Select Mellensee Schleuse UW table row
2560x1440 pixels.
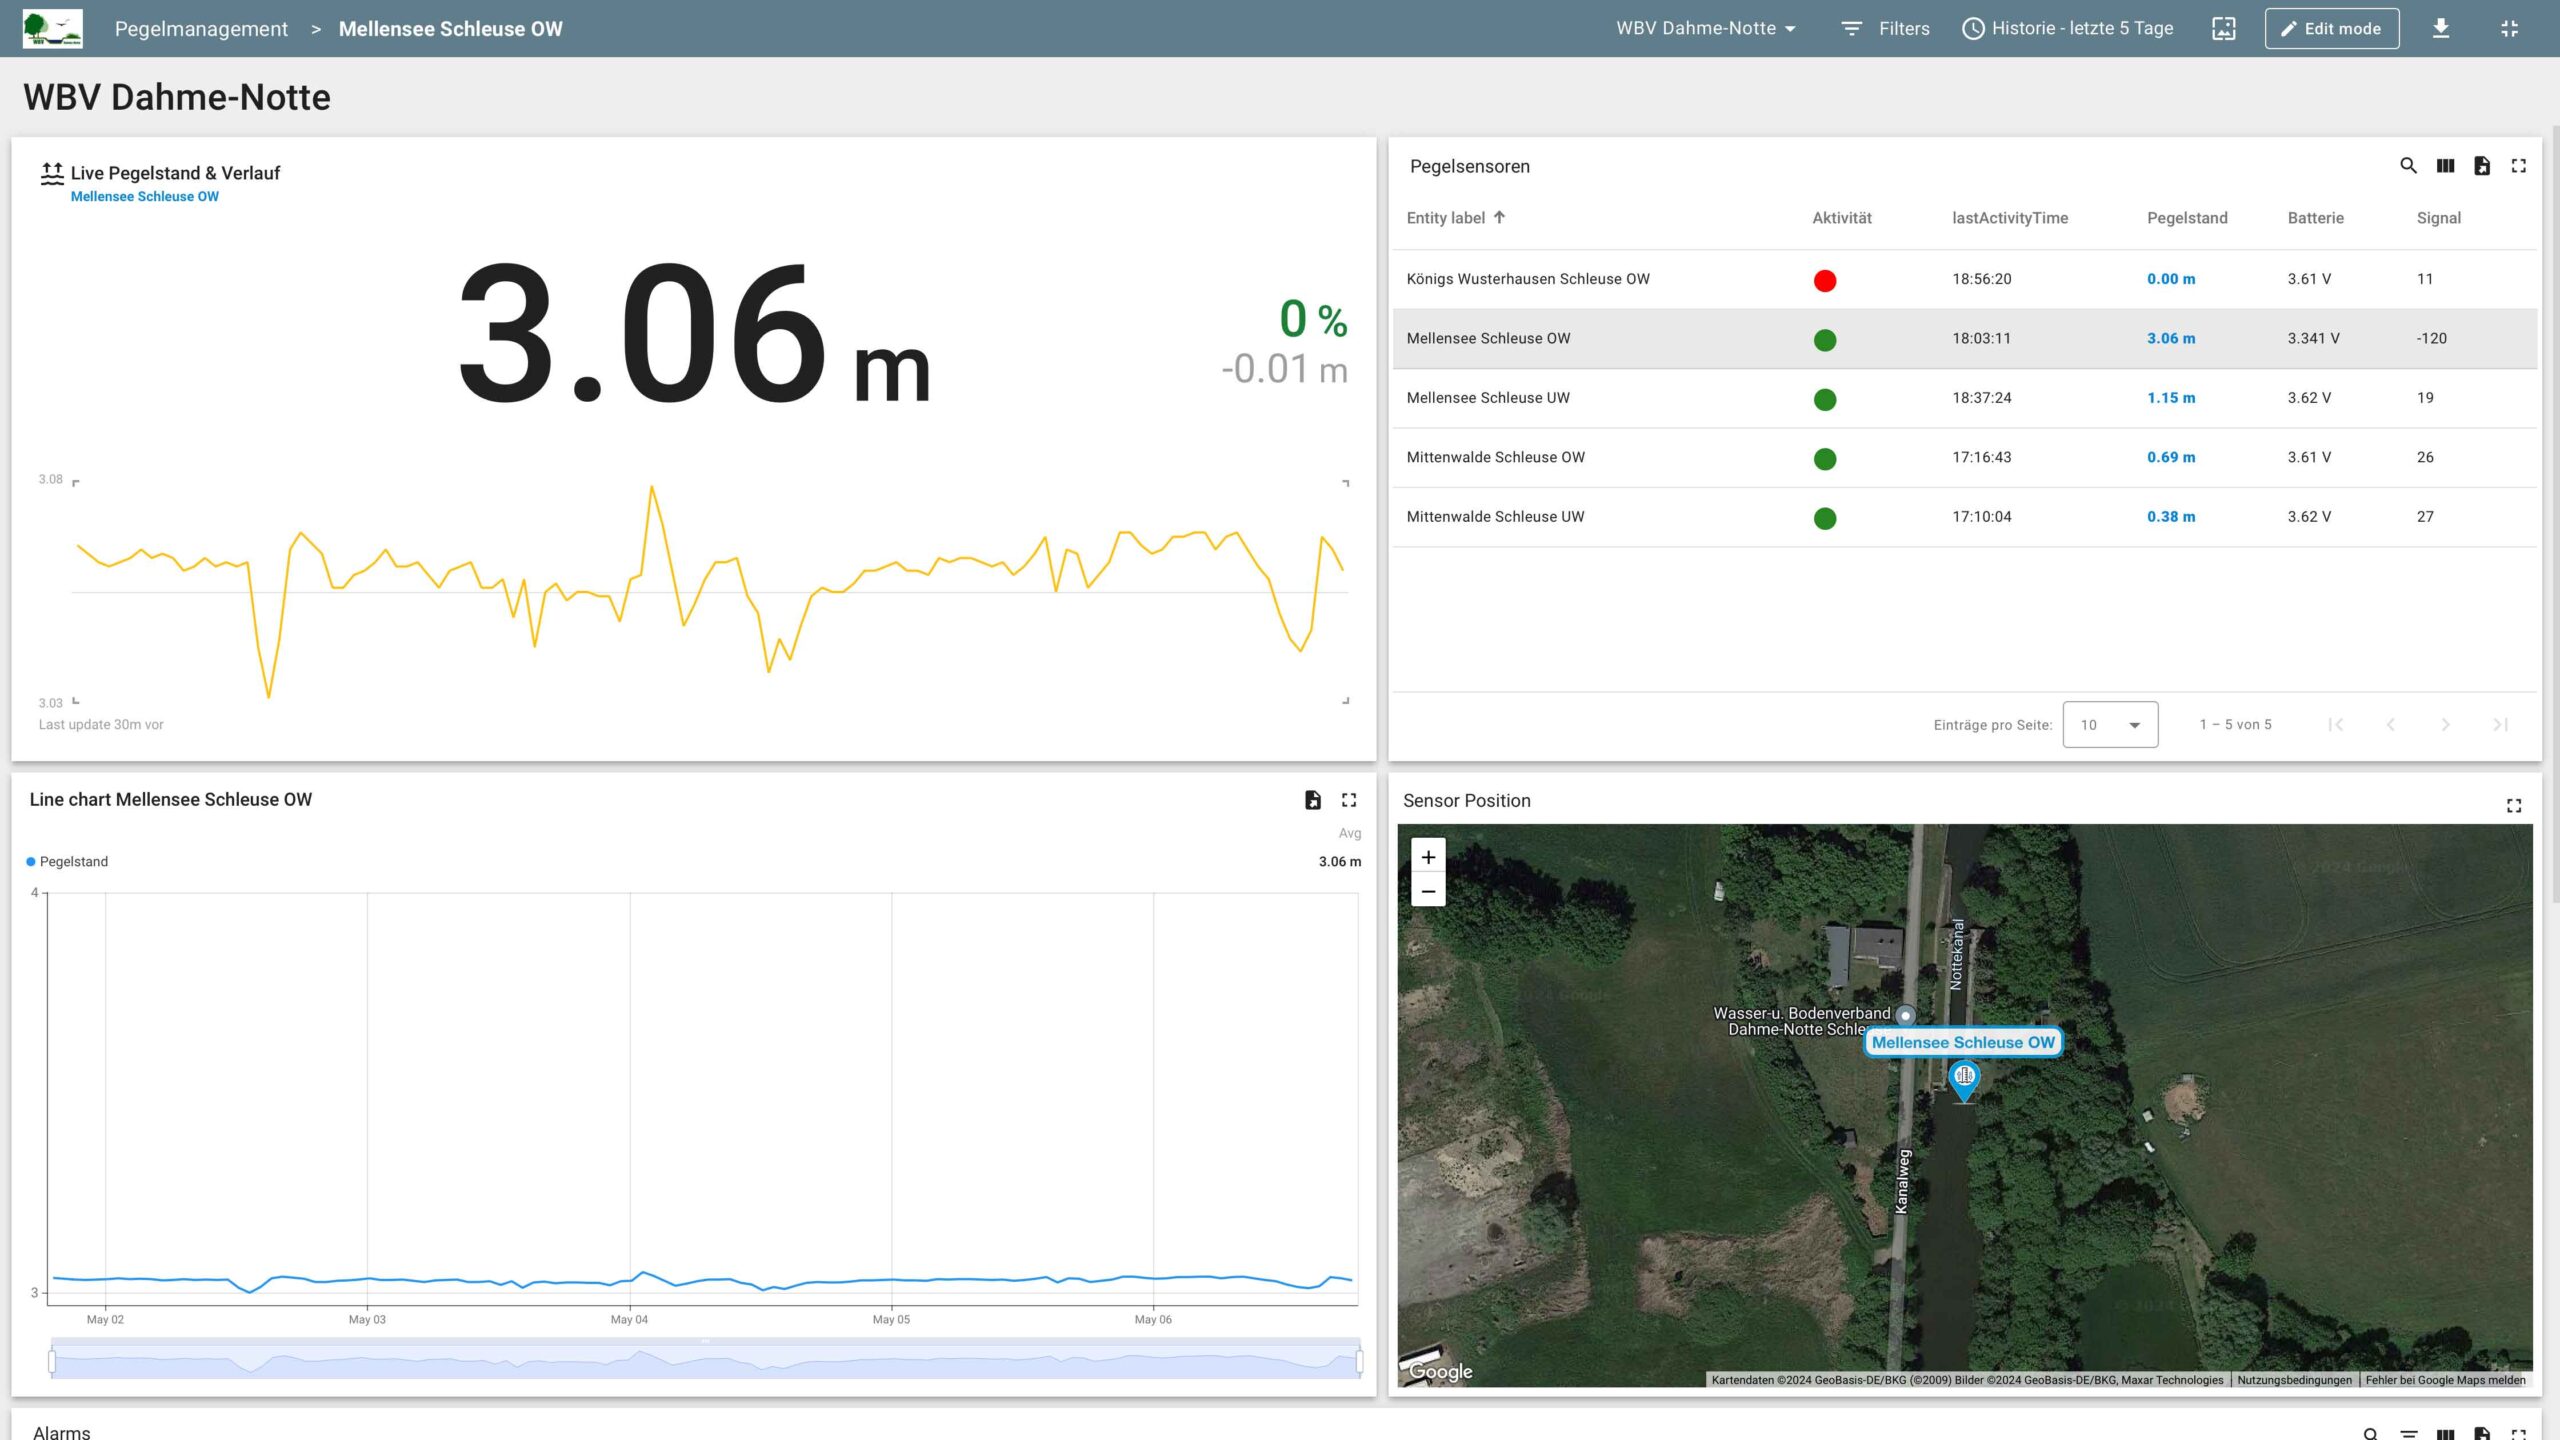1488,398
